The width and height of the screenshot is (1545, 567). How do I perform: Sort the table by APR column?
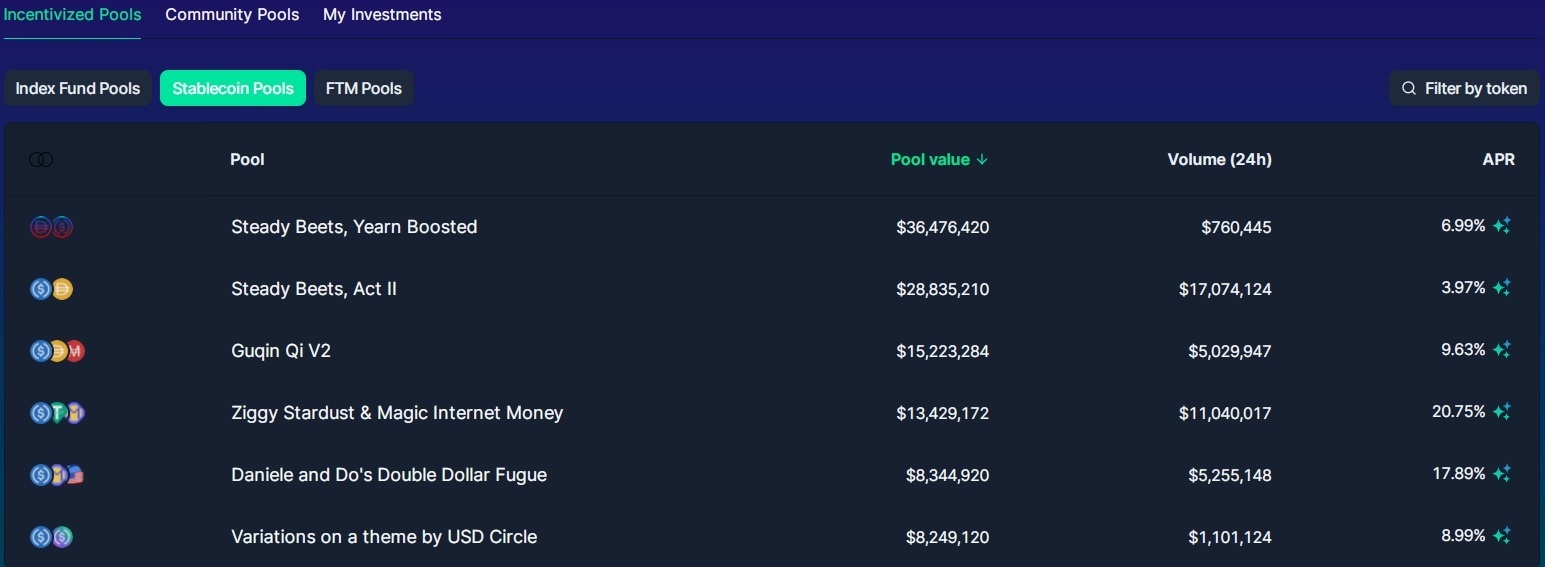(1498, 160)
